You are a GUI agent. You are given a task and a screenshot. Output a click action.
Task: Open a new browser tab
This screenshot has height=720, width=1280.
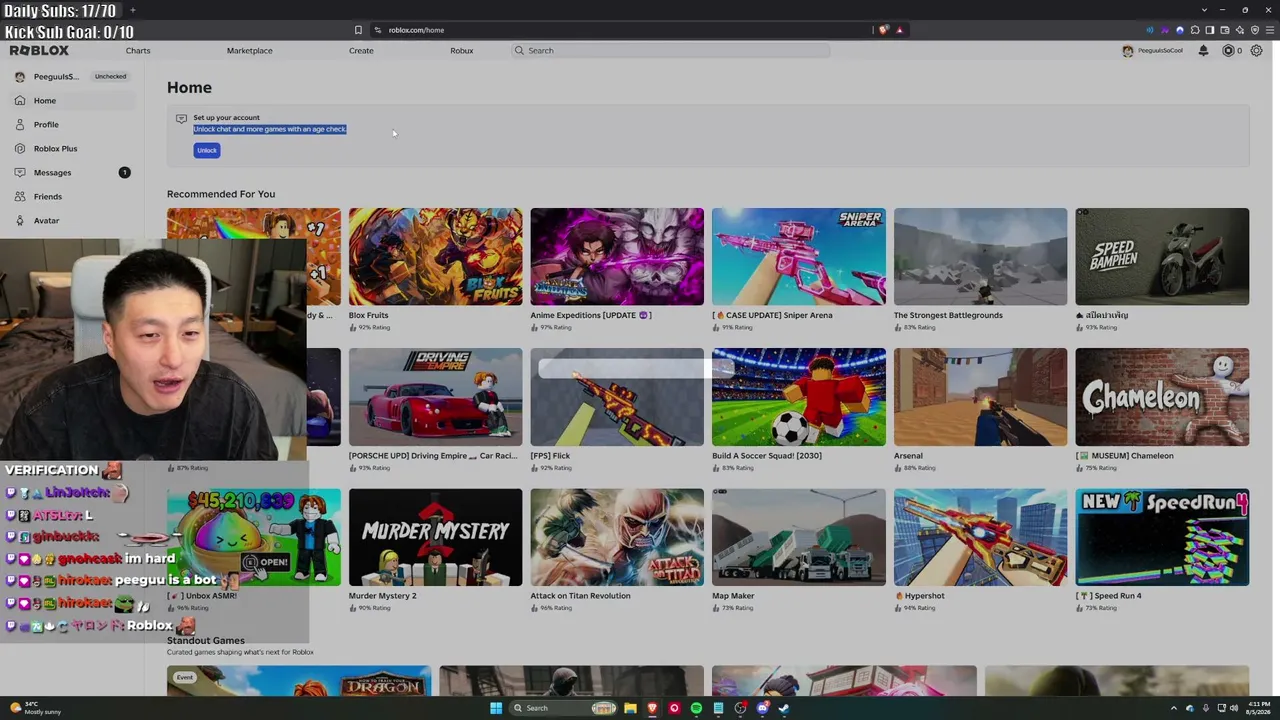point(132,10)
